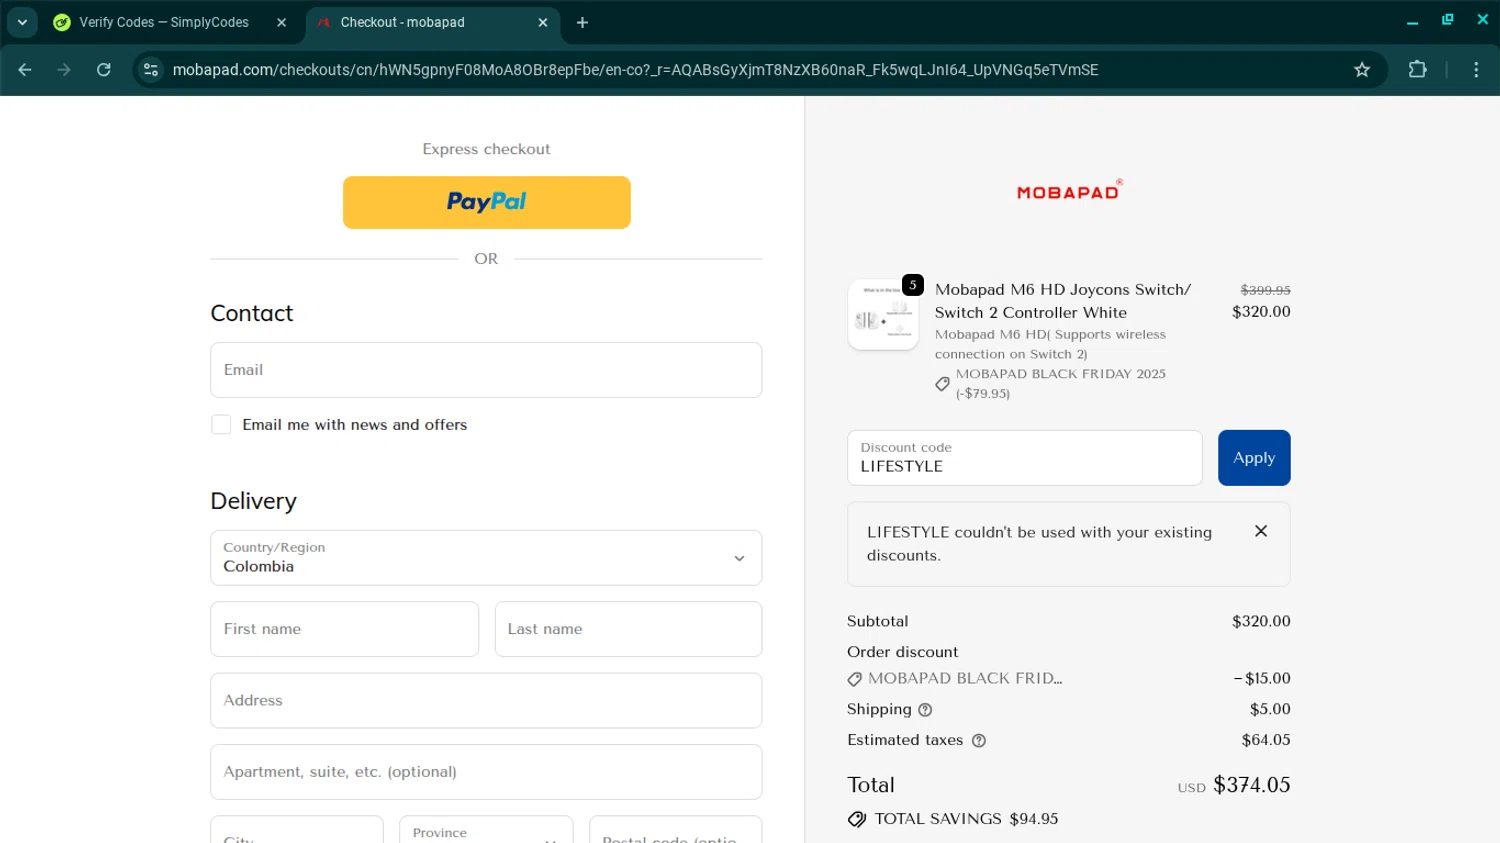Minimize the browser window
1500x843 pixels.
click(1412, 20)
